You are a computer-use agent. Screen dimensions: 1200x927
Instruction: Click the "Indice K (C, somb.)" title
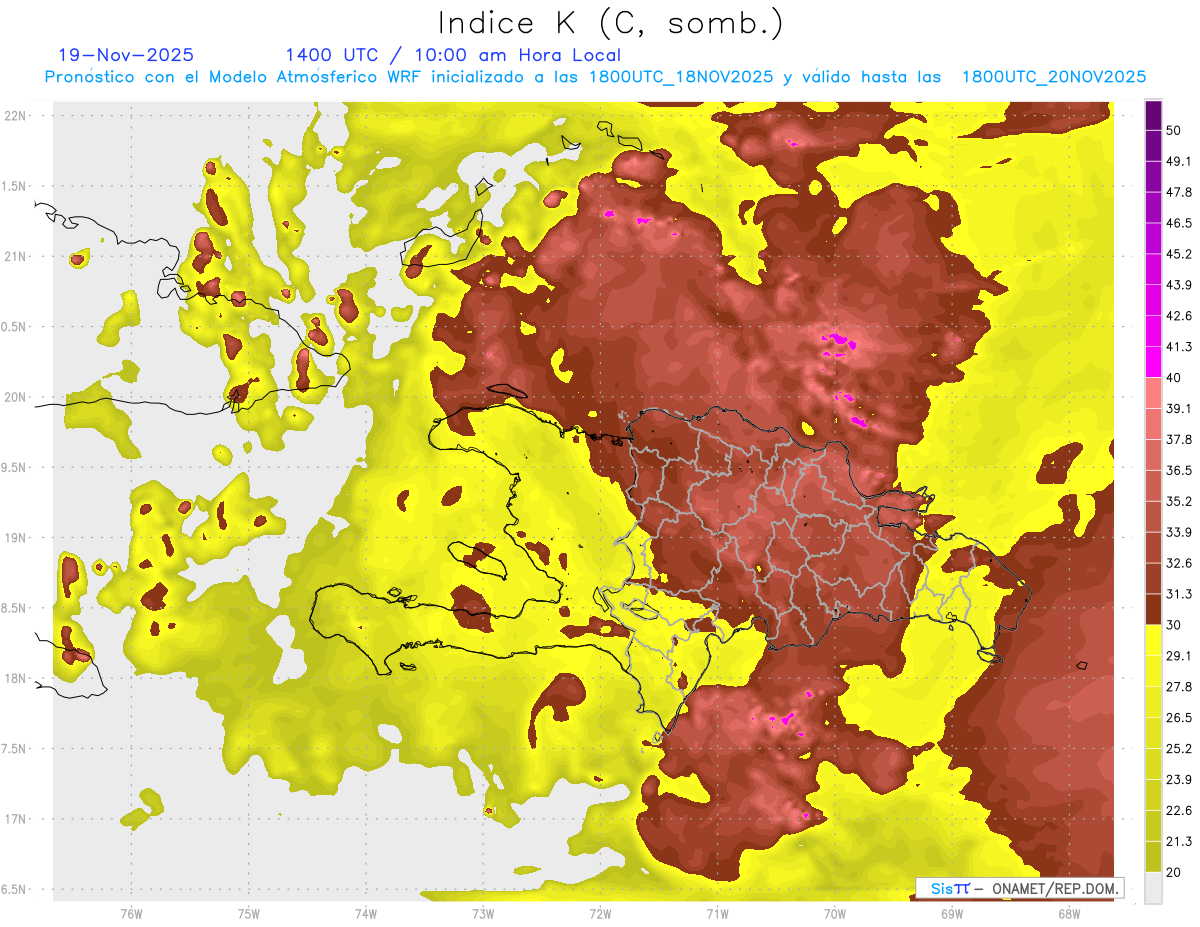610,24
